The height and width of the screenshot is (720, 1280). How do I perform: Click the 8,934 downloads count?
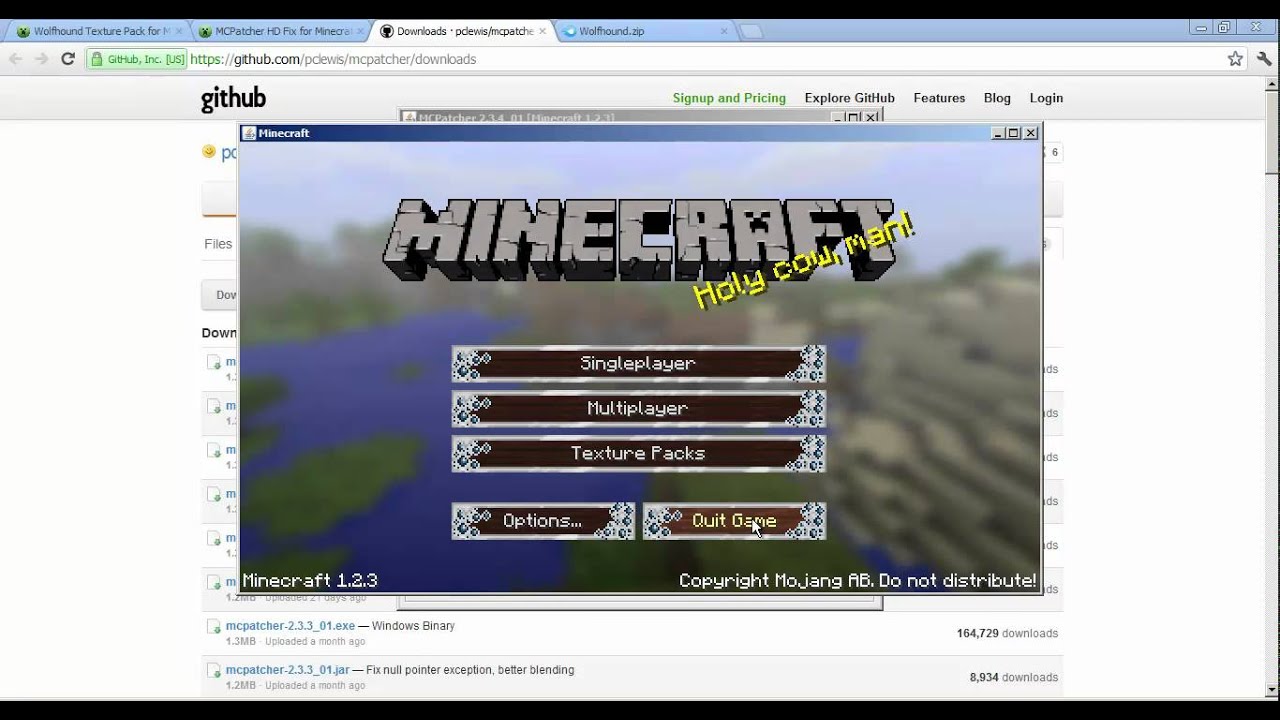point(1013,677)
